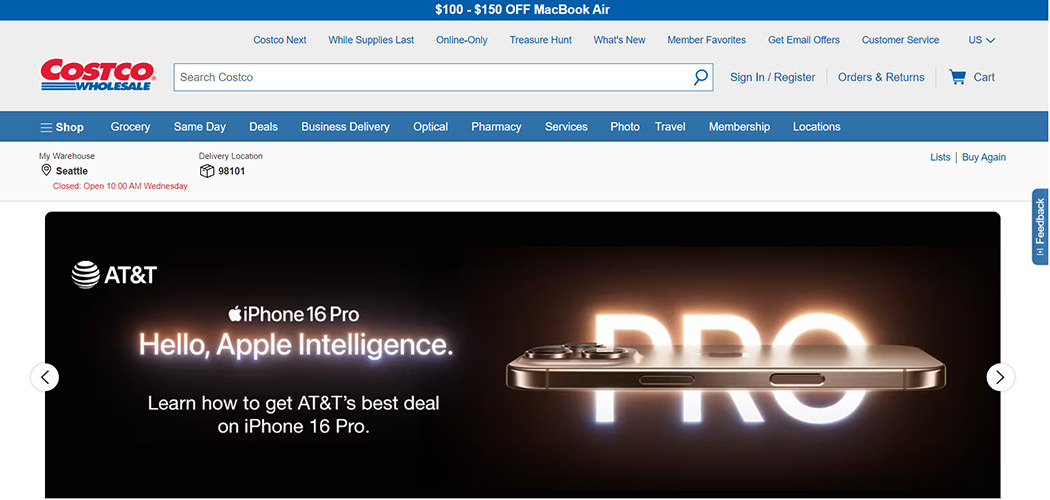1050x500 pixels.
Task: Click Sign In / Register link
Action: [772, 77]
